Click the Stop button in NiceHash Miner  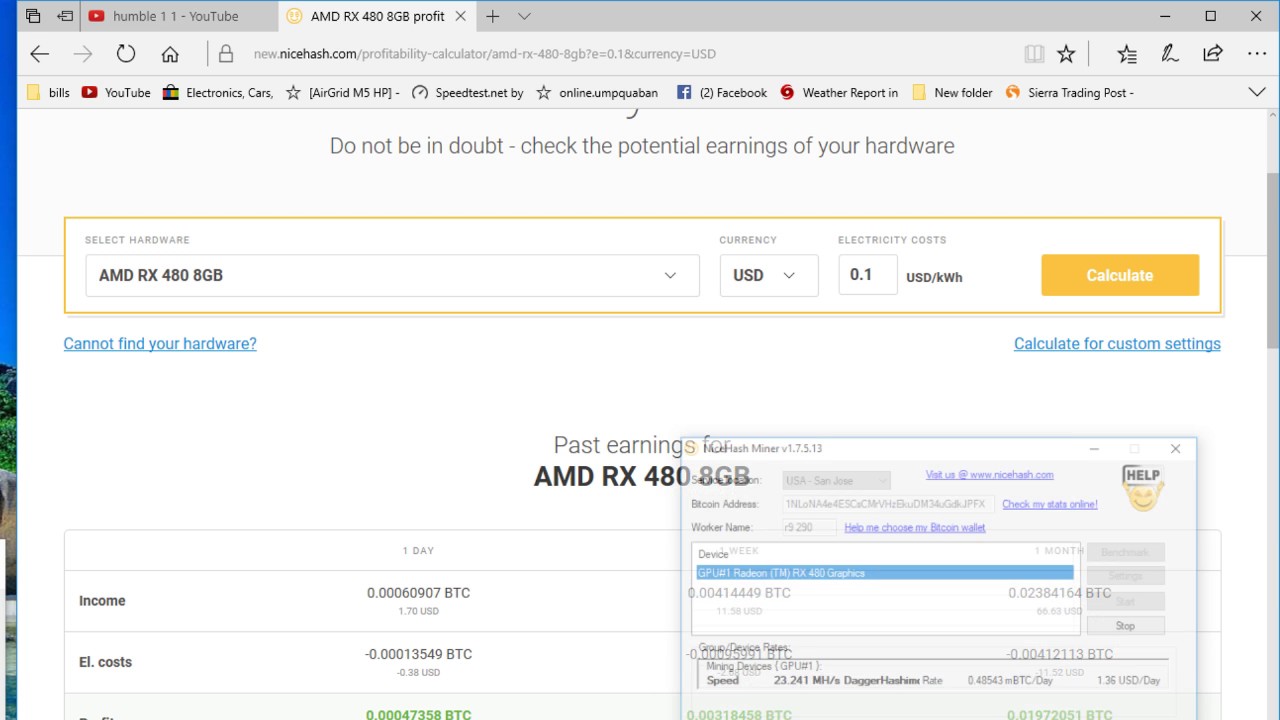click(x=1125, y=625)
